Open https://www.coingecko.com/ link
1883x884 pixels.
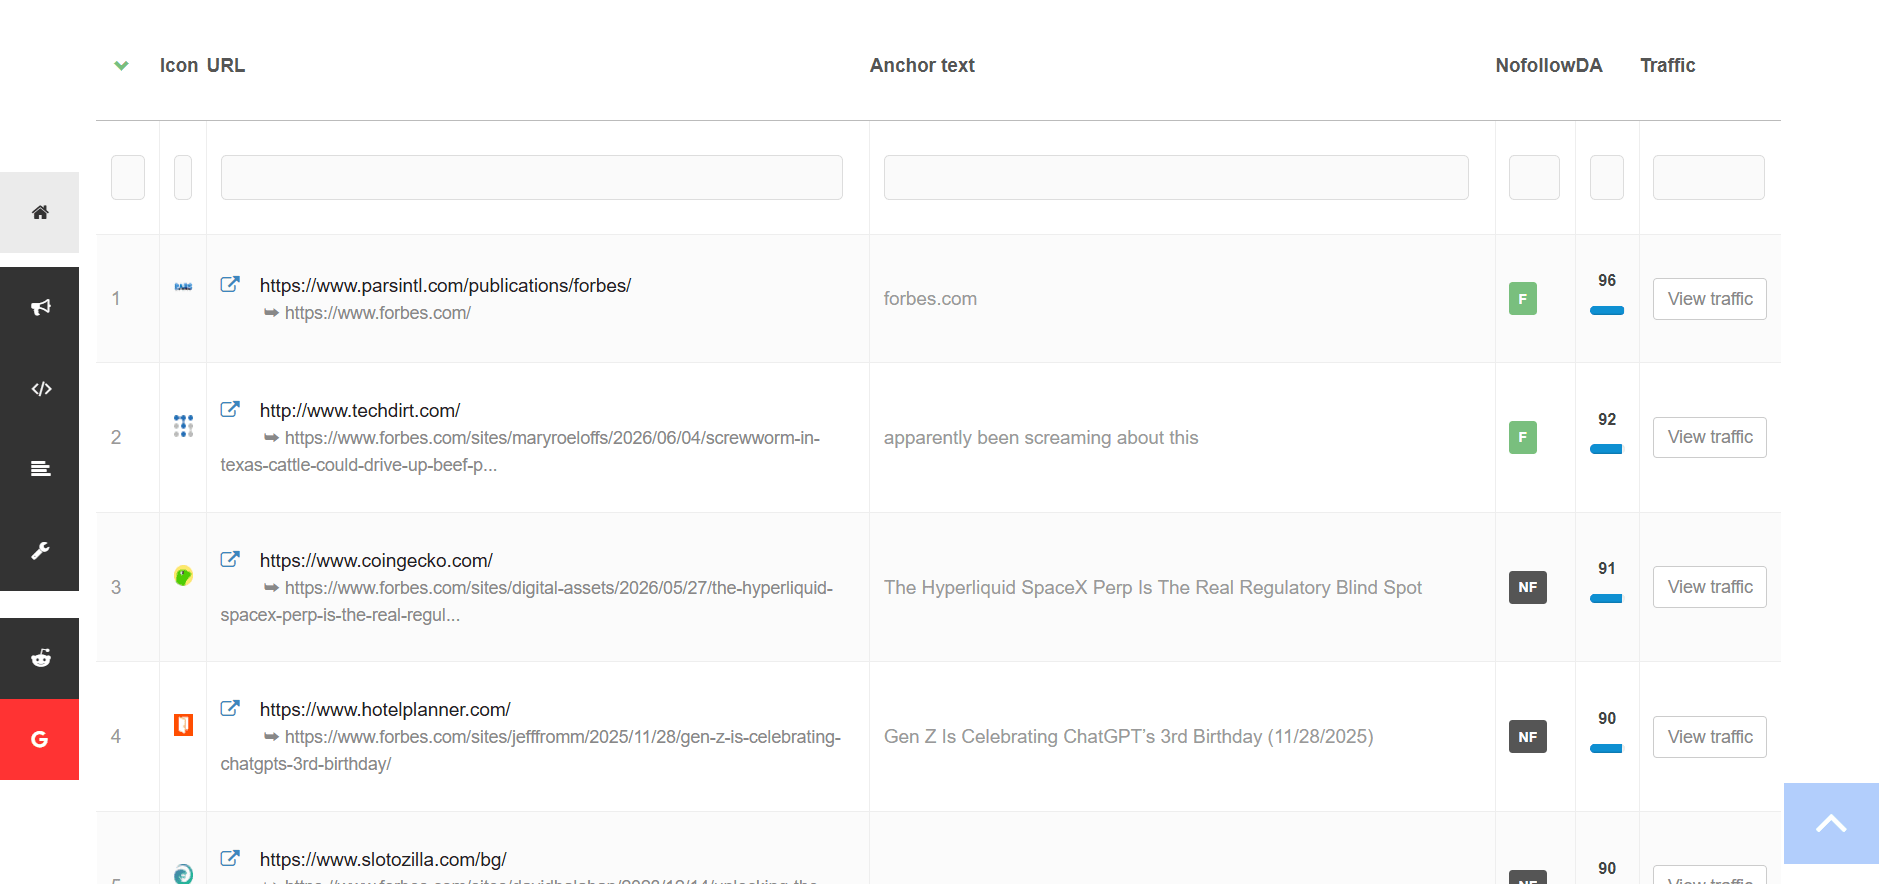tap(376, 561)
